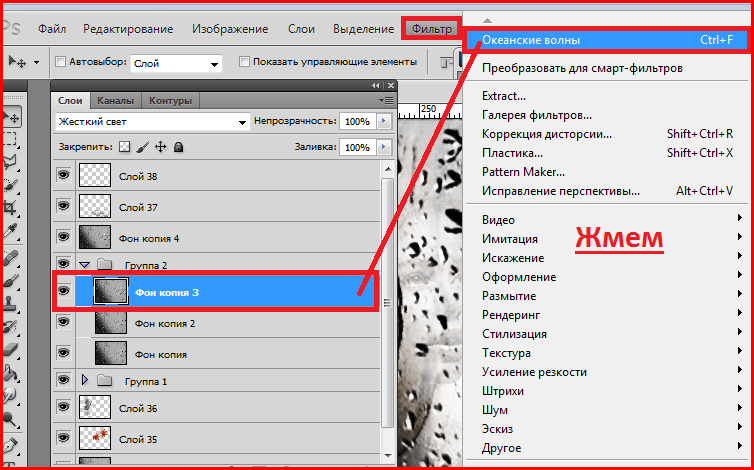Screen dimensions: 754x470
Task: Open Галерея фильтров
Action: (606, 115)
